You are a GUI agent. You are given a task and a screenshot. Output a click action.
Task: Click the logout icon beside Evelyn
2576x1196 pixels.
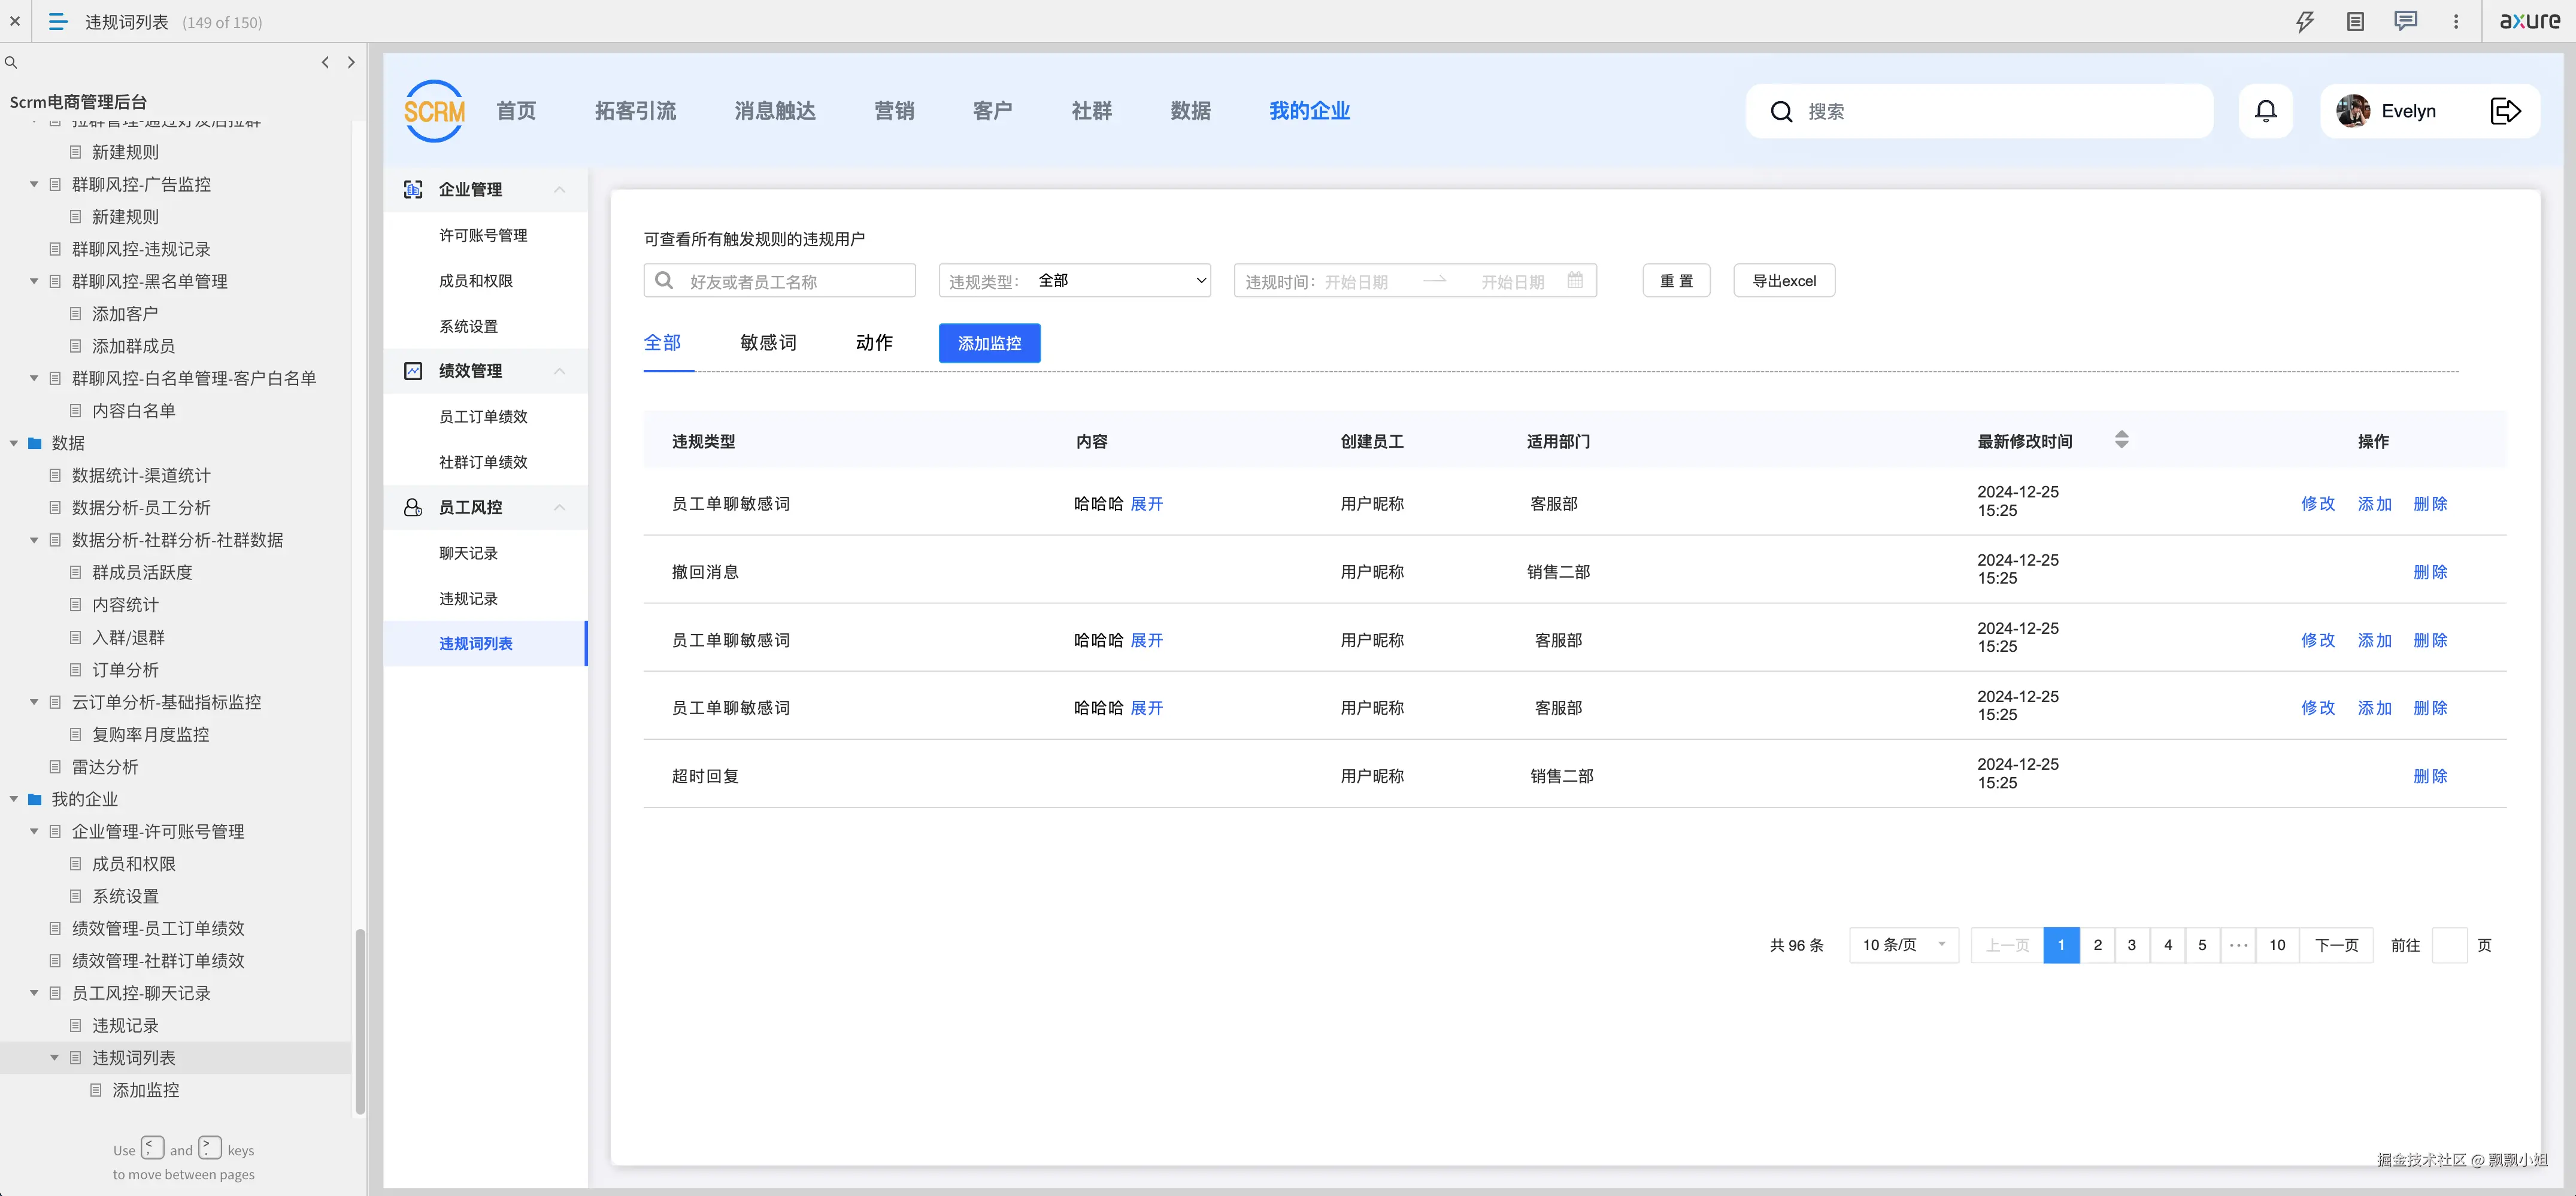pos(2506,111)
